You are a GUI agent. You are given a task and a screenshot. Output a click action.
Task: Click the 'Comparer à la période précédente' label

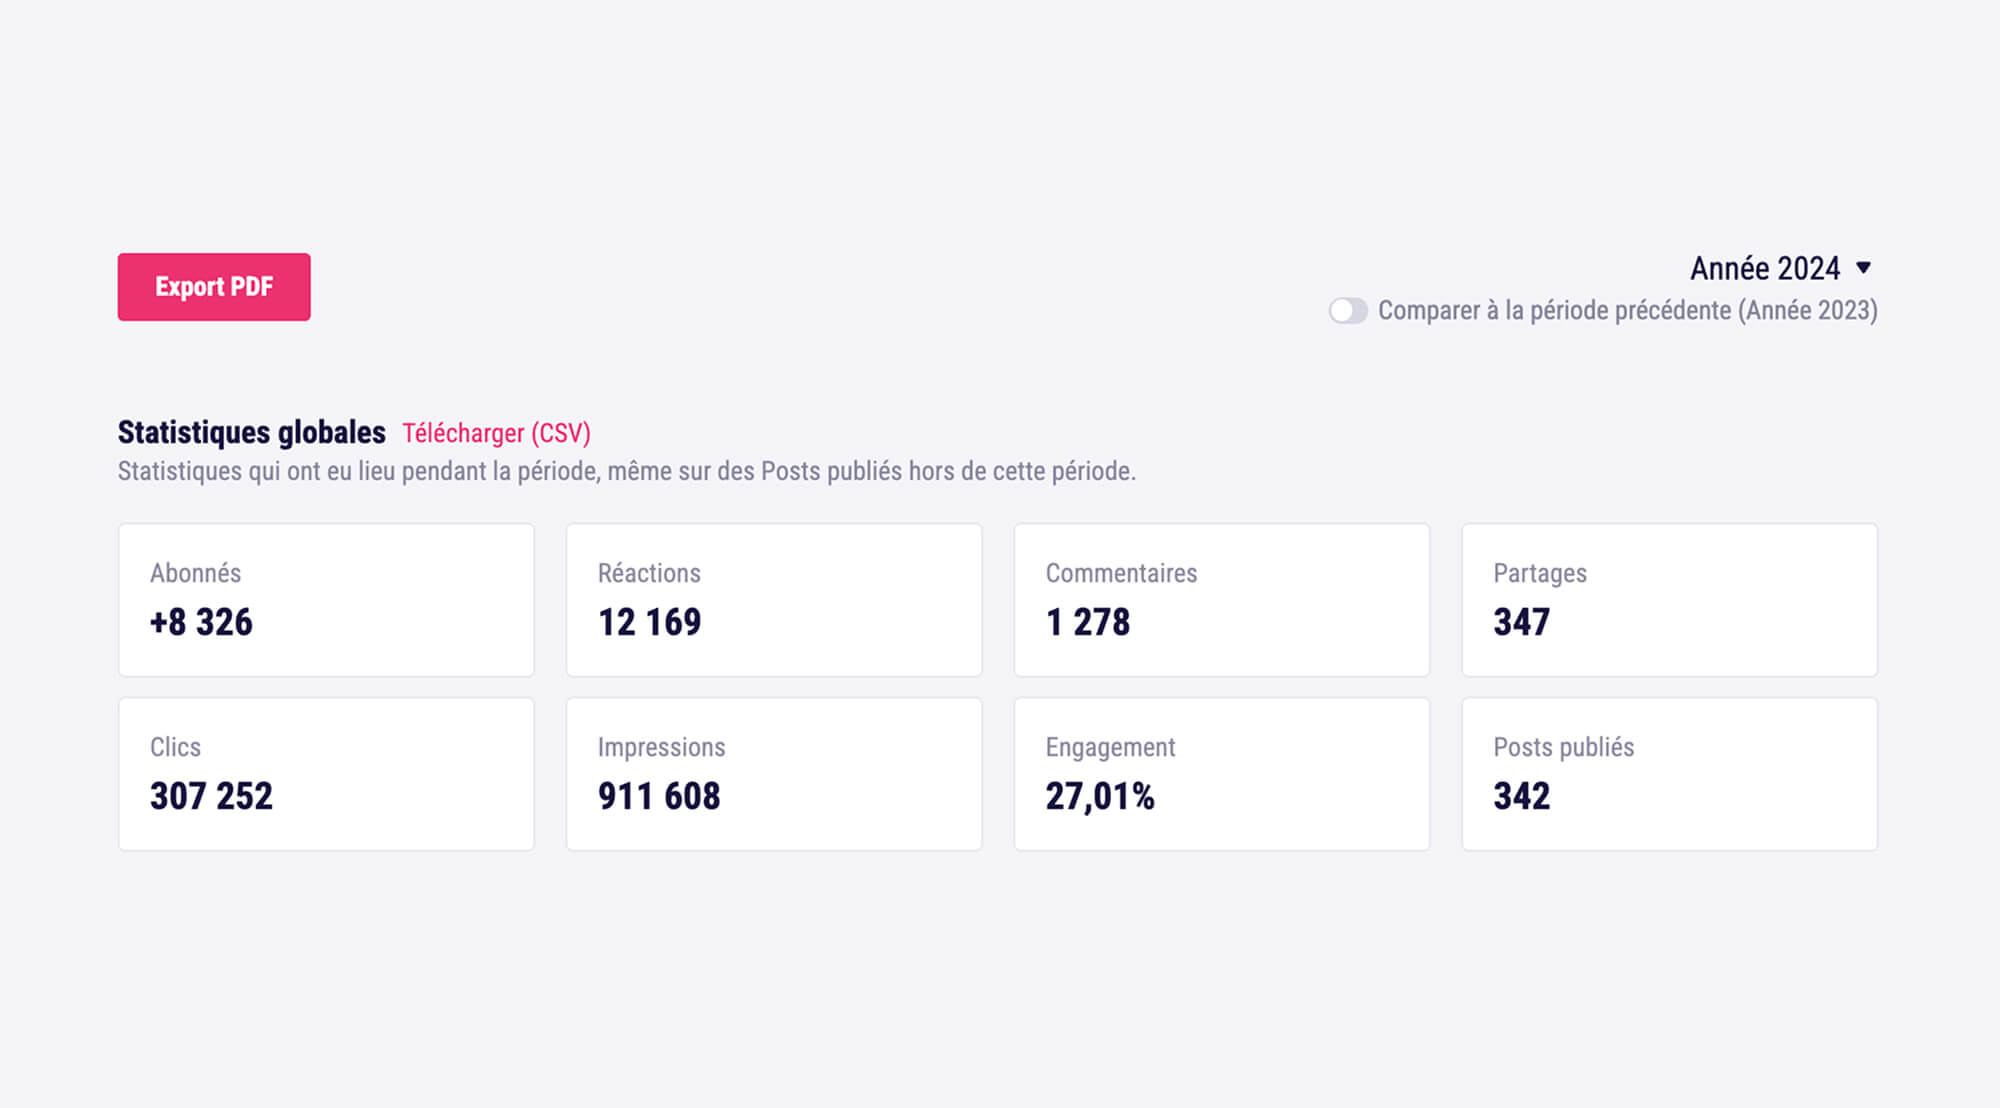pos(1627,311)
